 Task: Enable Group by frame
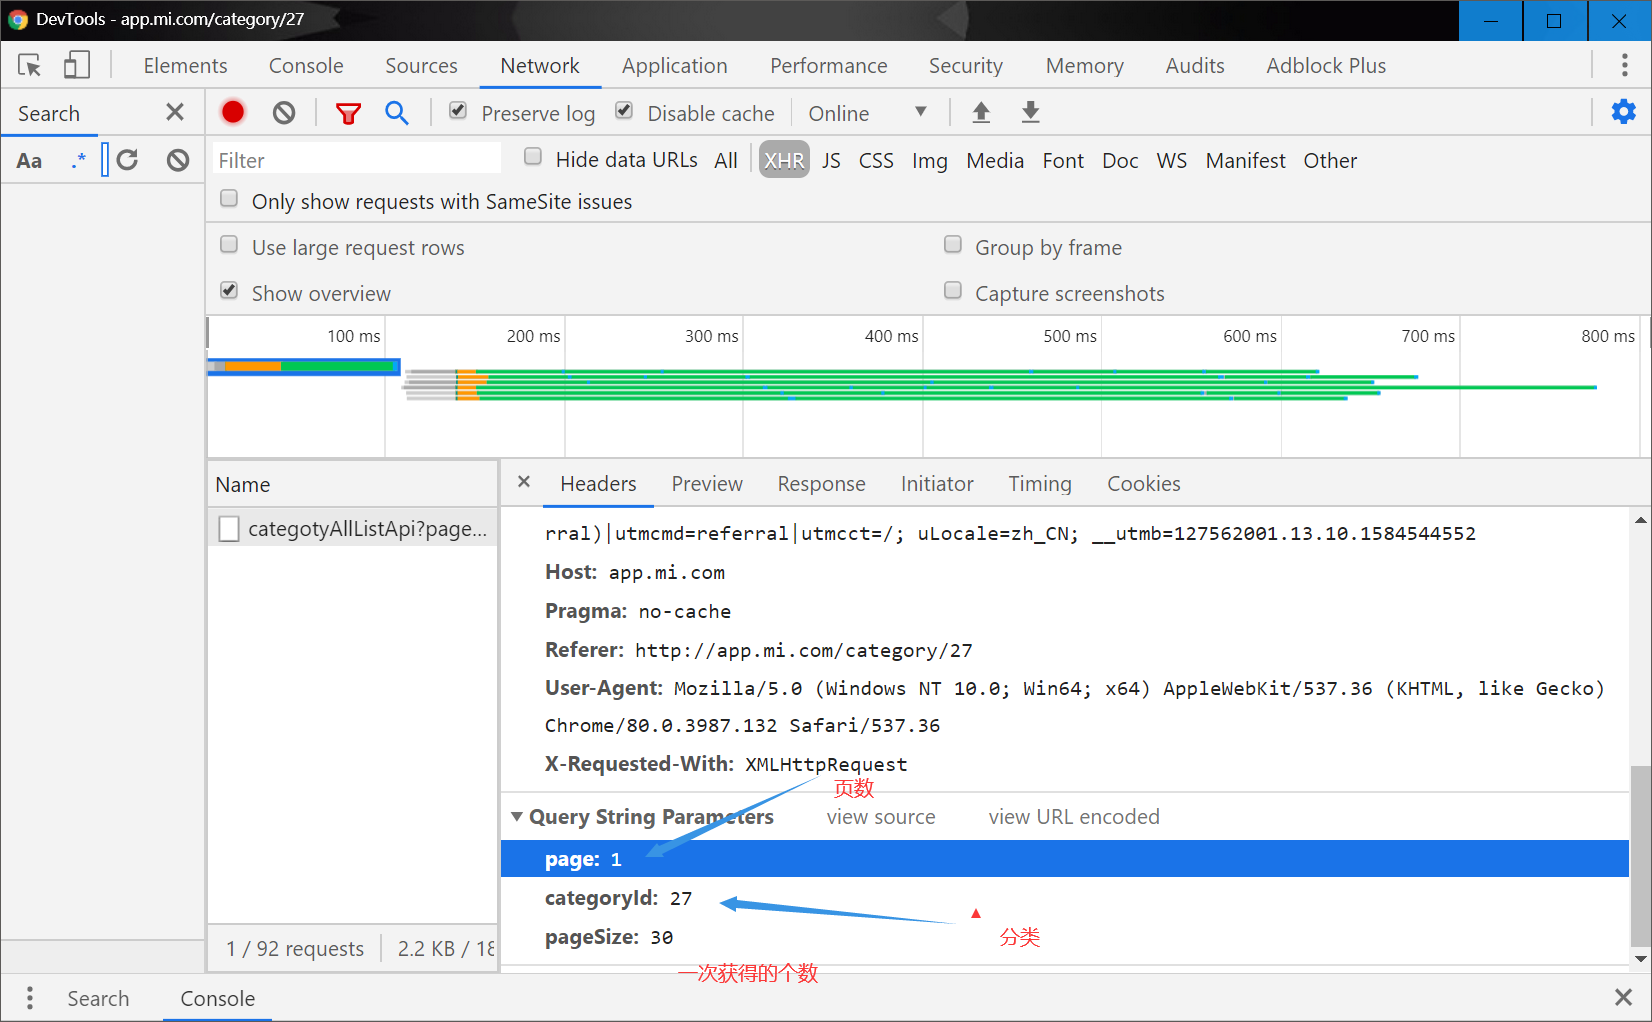tap(953, 245)
